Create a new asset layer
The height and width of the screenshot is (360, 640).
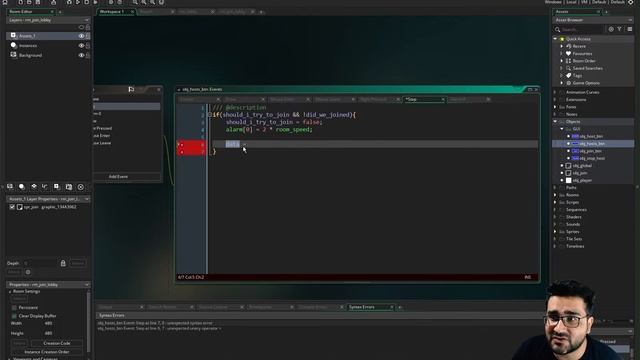57,187
